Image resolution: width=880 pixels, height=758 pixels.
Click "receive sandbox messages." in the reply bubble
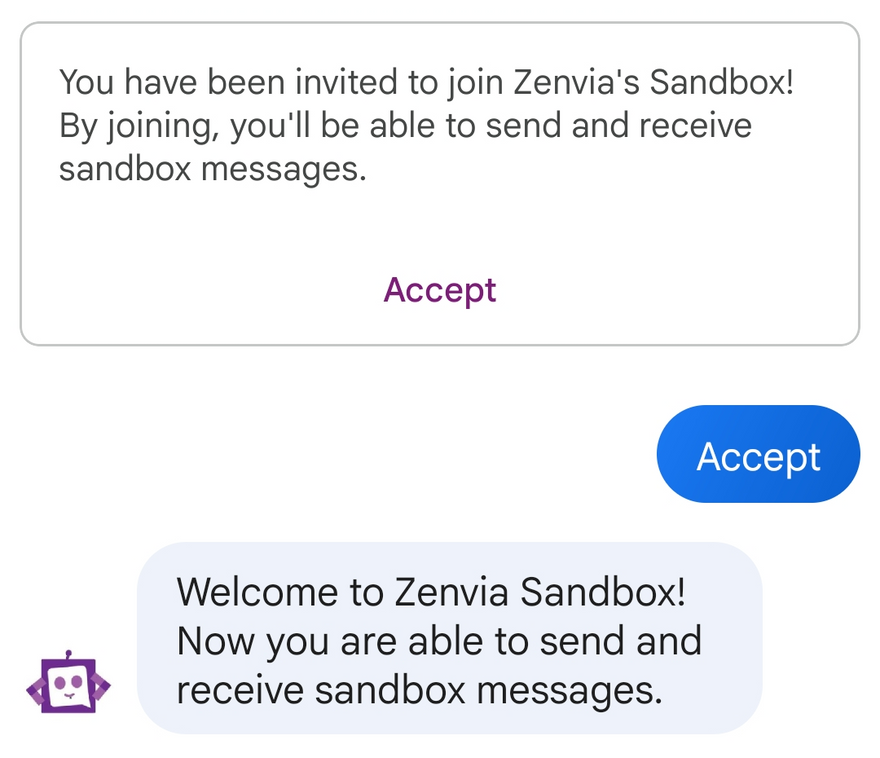(x=419, y=689)
